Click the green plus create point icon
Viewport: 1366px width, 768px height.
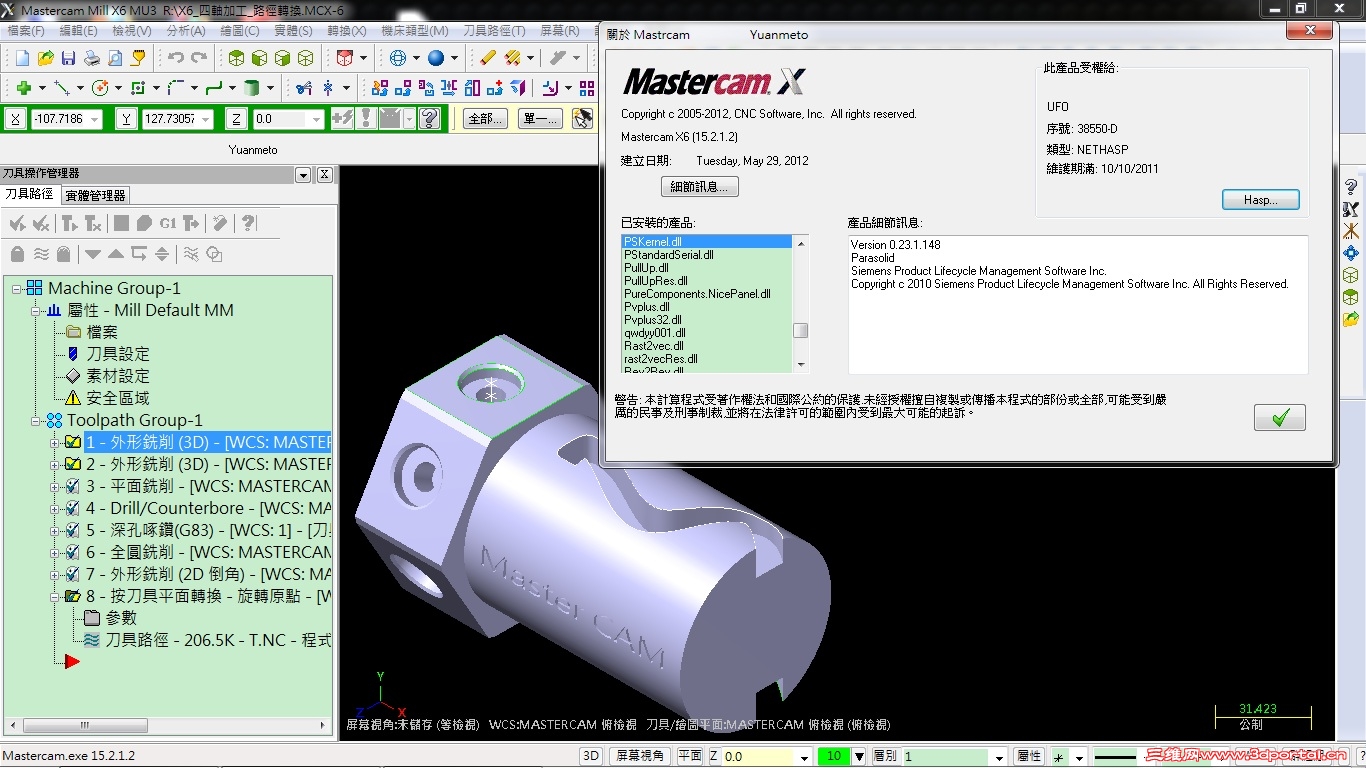click(23, 88)
